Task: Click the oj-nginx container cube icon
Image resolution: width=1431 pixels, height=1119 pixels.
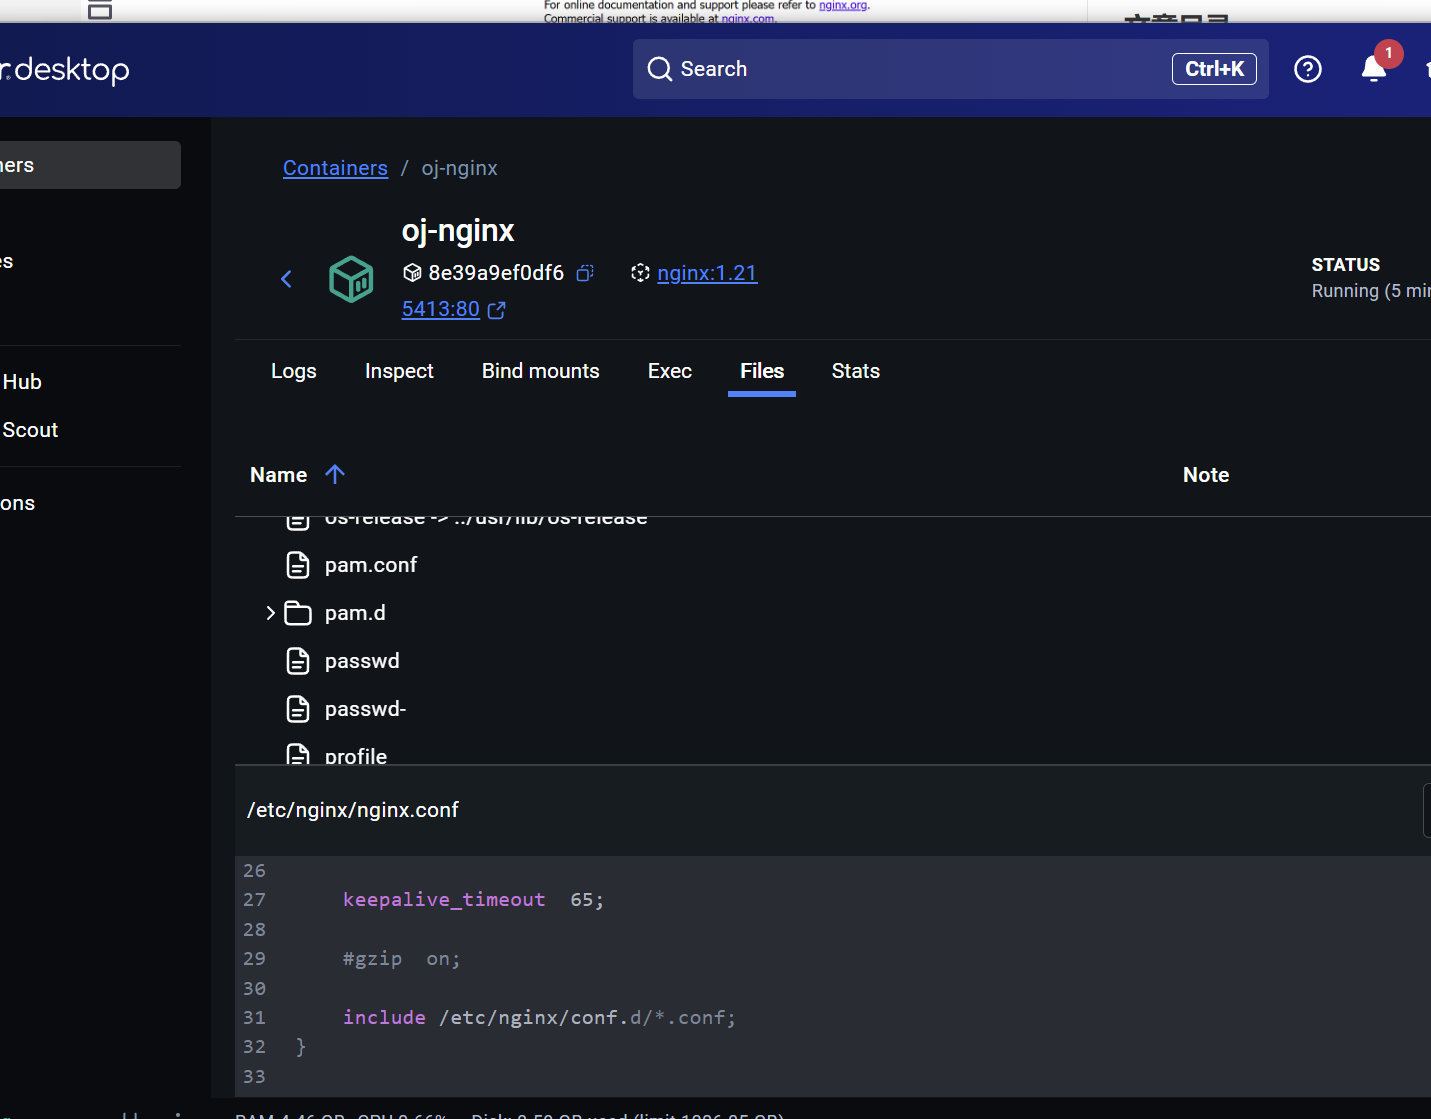Action: 351,279
